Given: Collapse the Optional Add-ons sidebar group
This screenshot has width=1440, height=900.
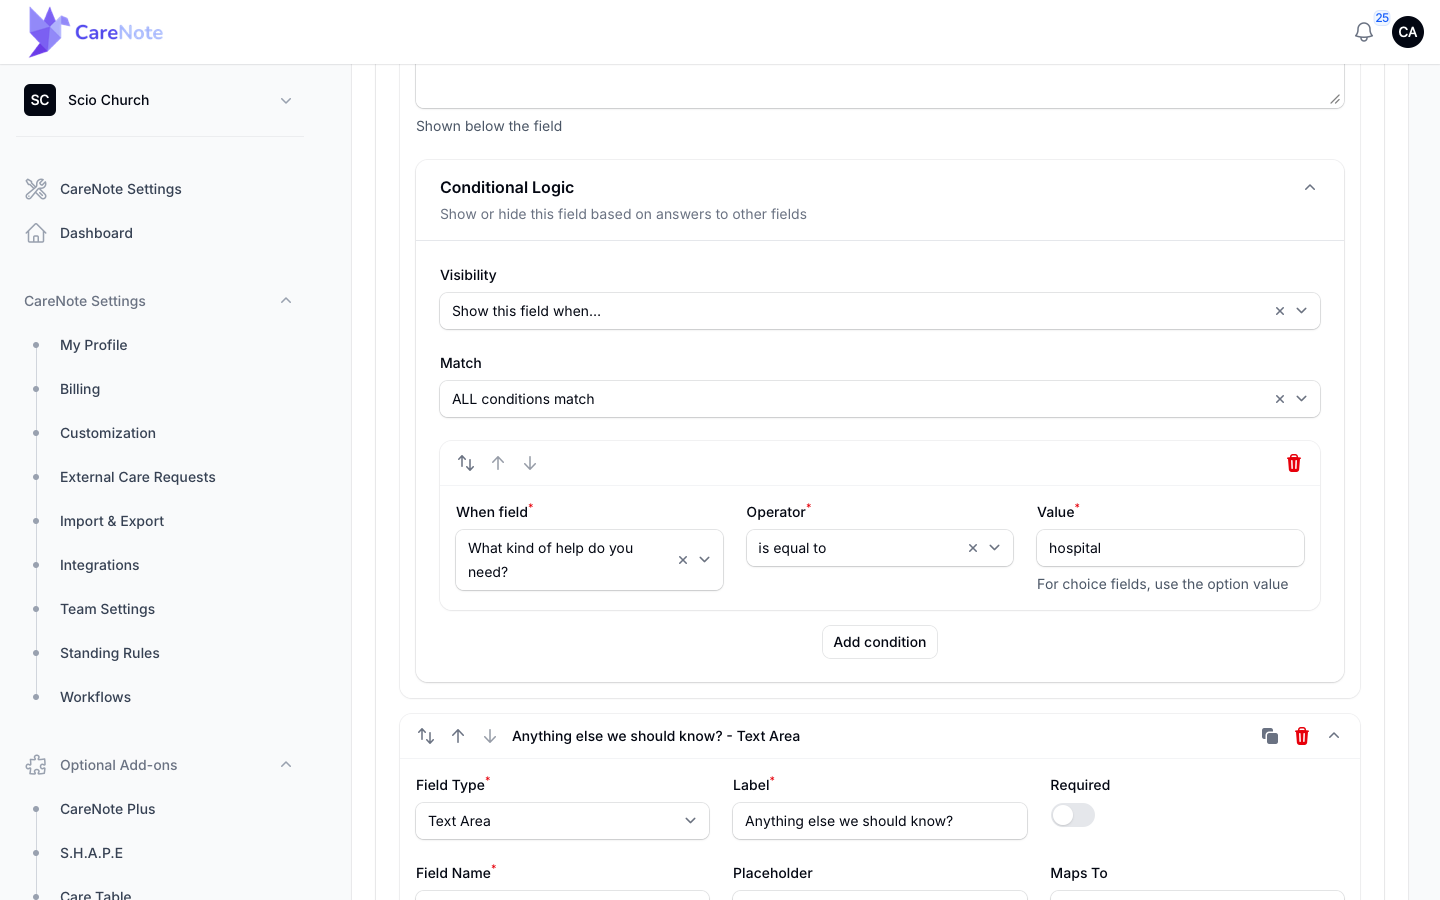Looking at the screenshot, I should click(x=286, y=765).
